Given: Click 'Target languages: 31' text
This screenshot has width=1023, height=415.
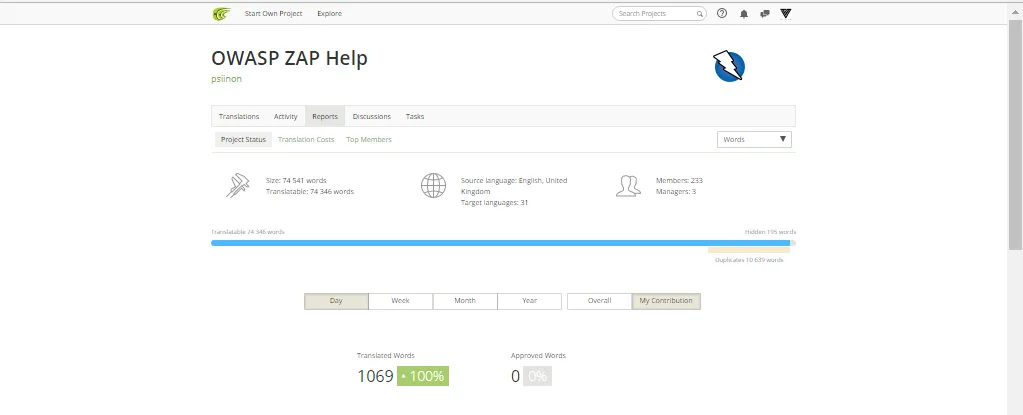Looking at the screenshot, I should [495, 203].
